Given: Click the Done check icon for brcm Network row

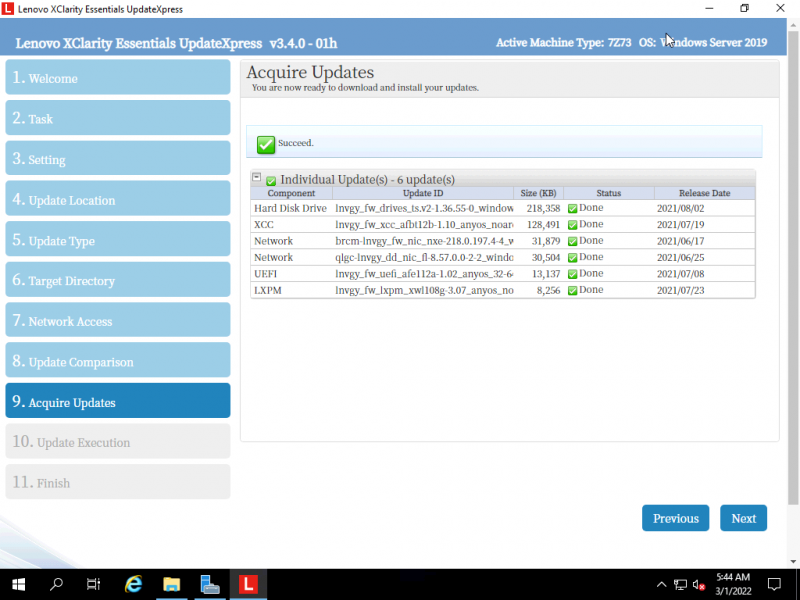Looking at the screenshot, I should (572, 241).
